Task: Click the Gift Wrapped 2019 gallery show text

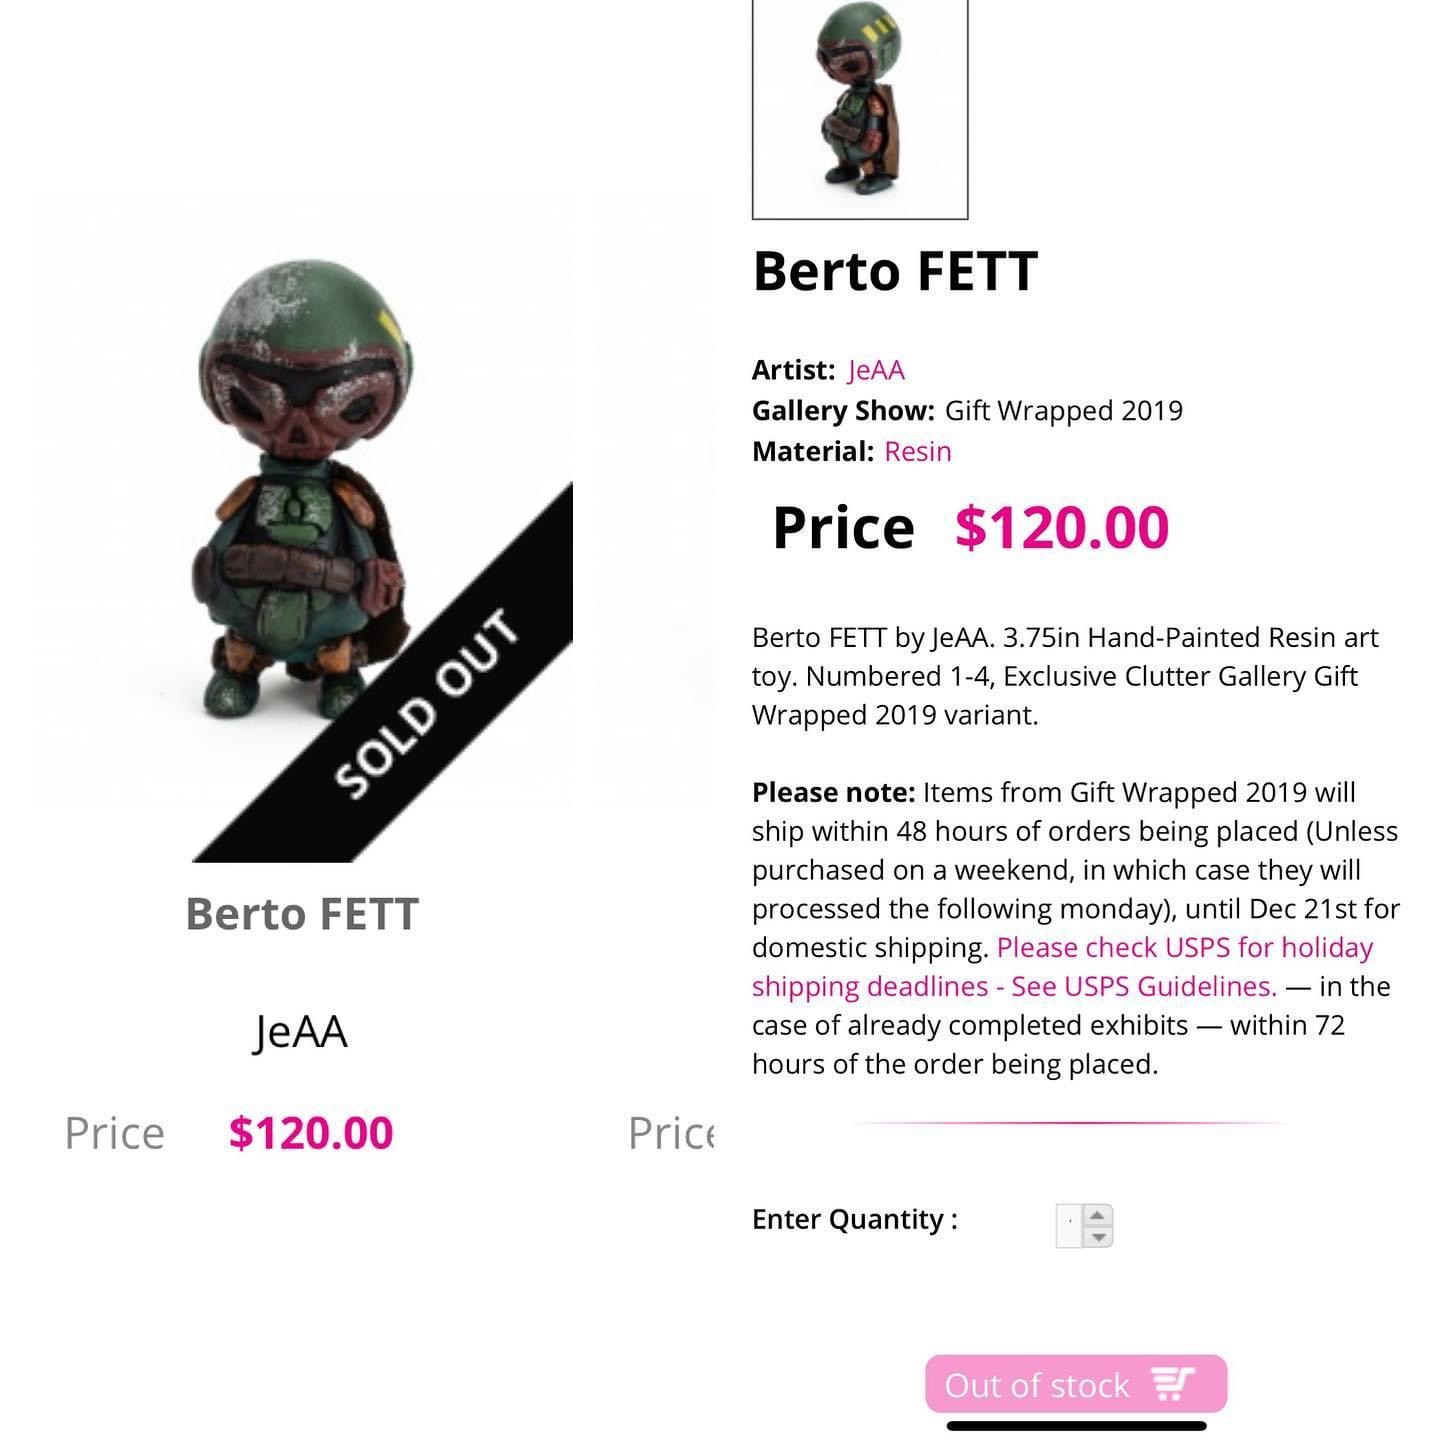Action: [1064, 411]
